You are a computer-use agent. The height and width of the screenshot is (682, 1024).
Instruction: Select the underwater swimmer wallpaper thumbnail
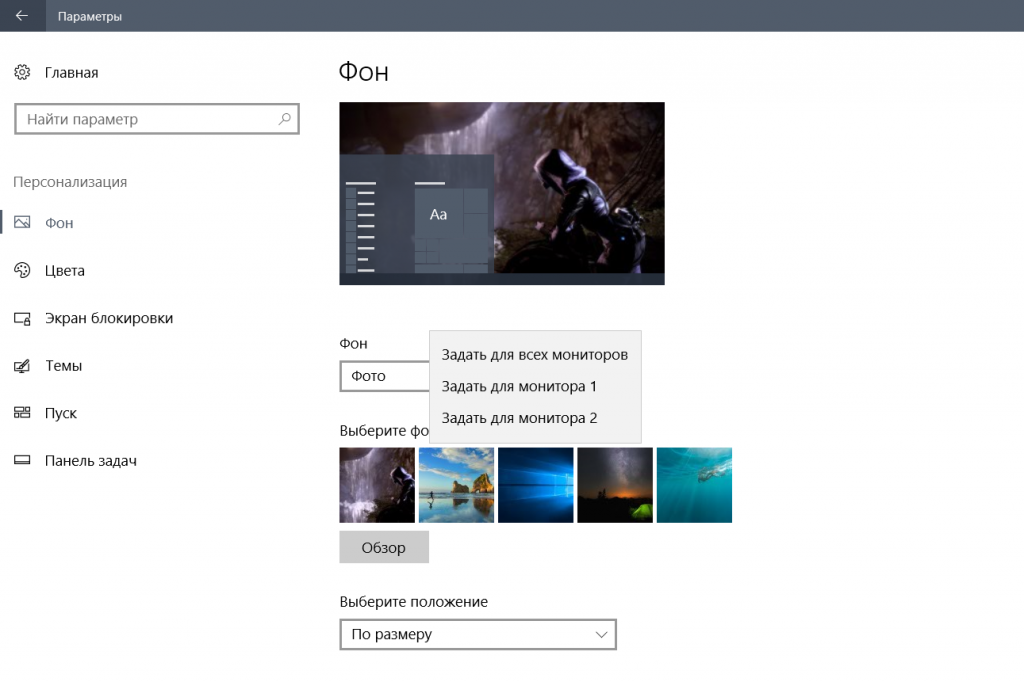[x=694, y=485]
